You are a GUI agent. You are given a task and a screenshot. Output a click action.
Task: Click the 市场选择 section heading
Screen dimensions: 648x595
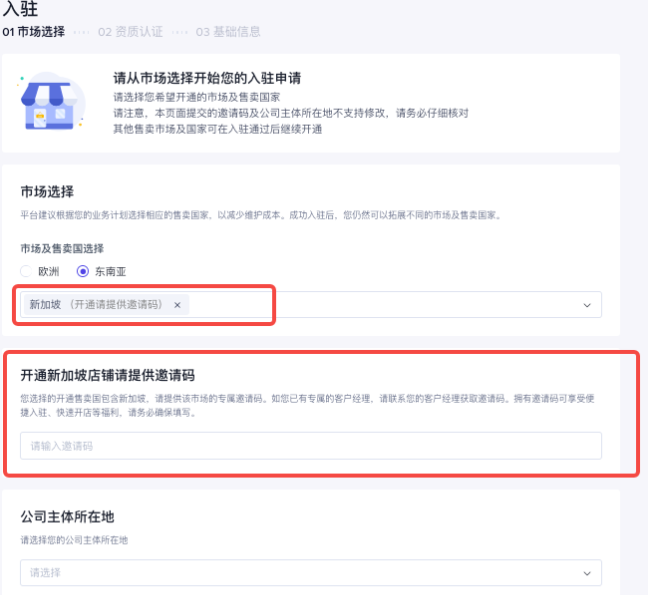pos(47,191)
